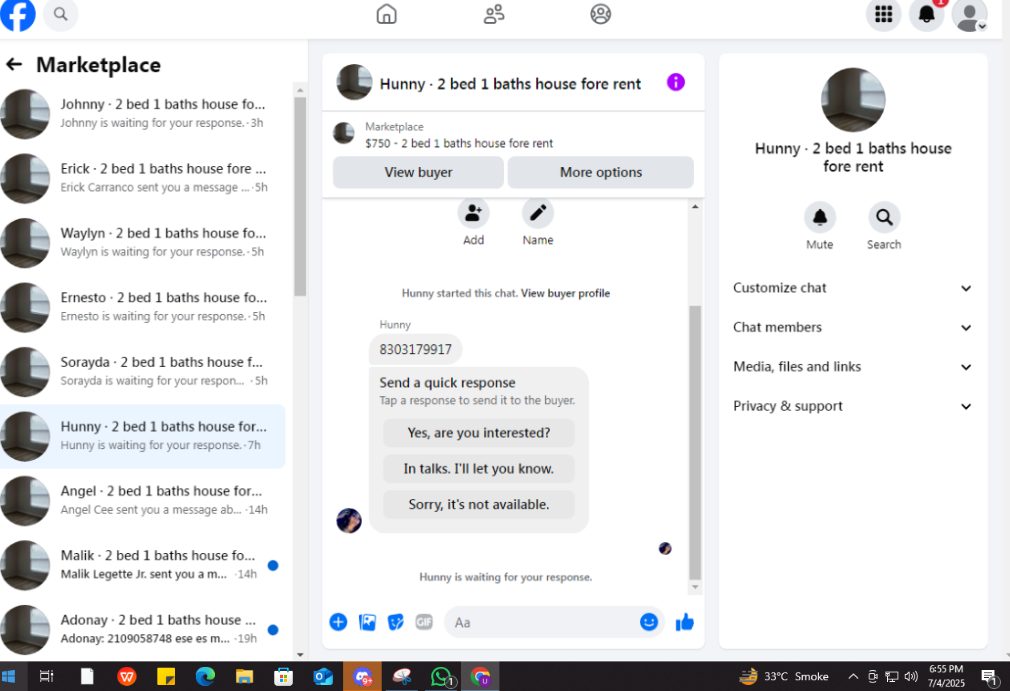Click Hunny's message '8303179917'

(x=415, y=349)
